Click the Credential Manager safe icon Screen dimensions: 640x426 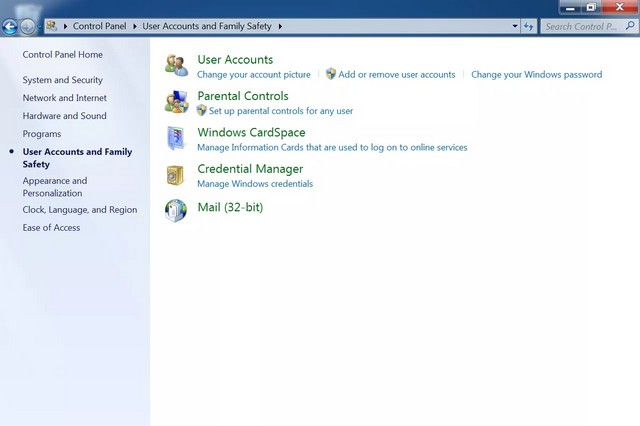pyautogui.click(x=176, y=175)
